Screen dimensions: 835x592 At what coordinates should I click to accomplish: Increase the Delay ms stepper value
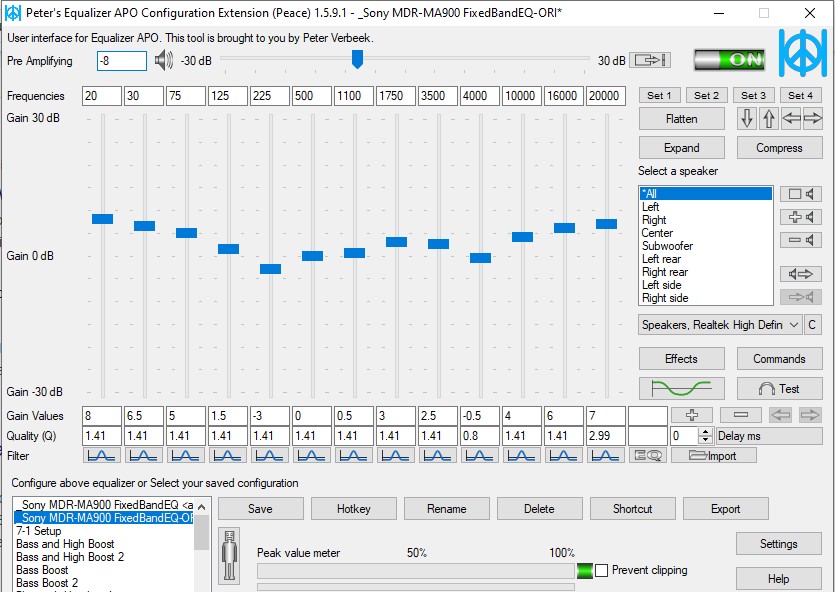(x=705, y=432)
